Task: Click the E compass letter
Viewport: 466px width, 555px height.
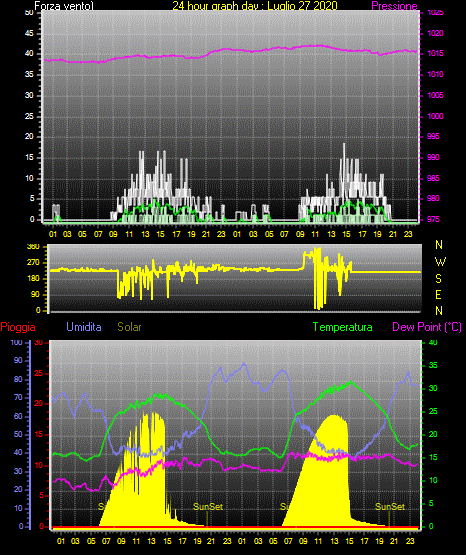Action: tap(438, 294)
